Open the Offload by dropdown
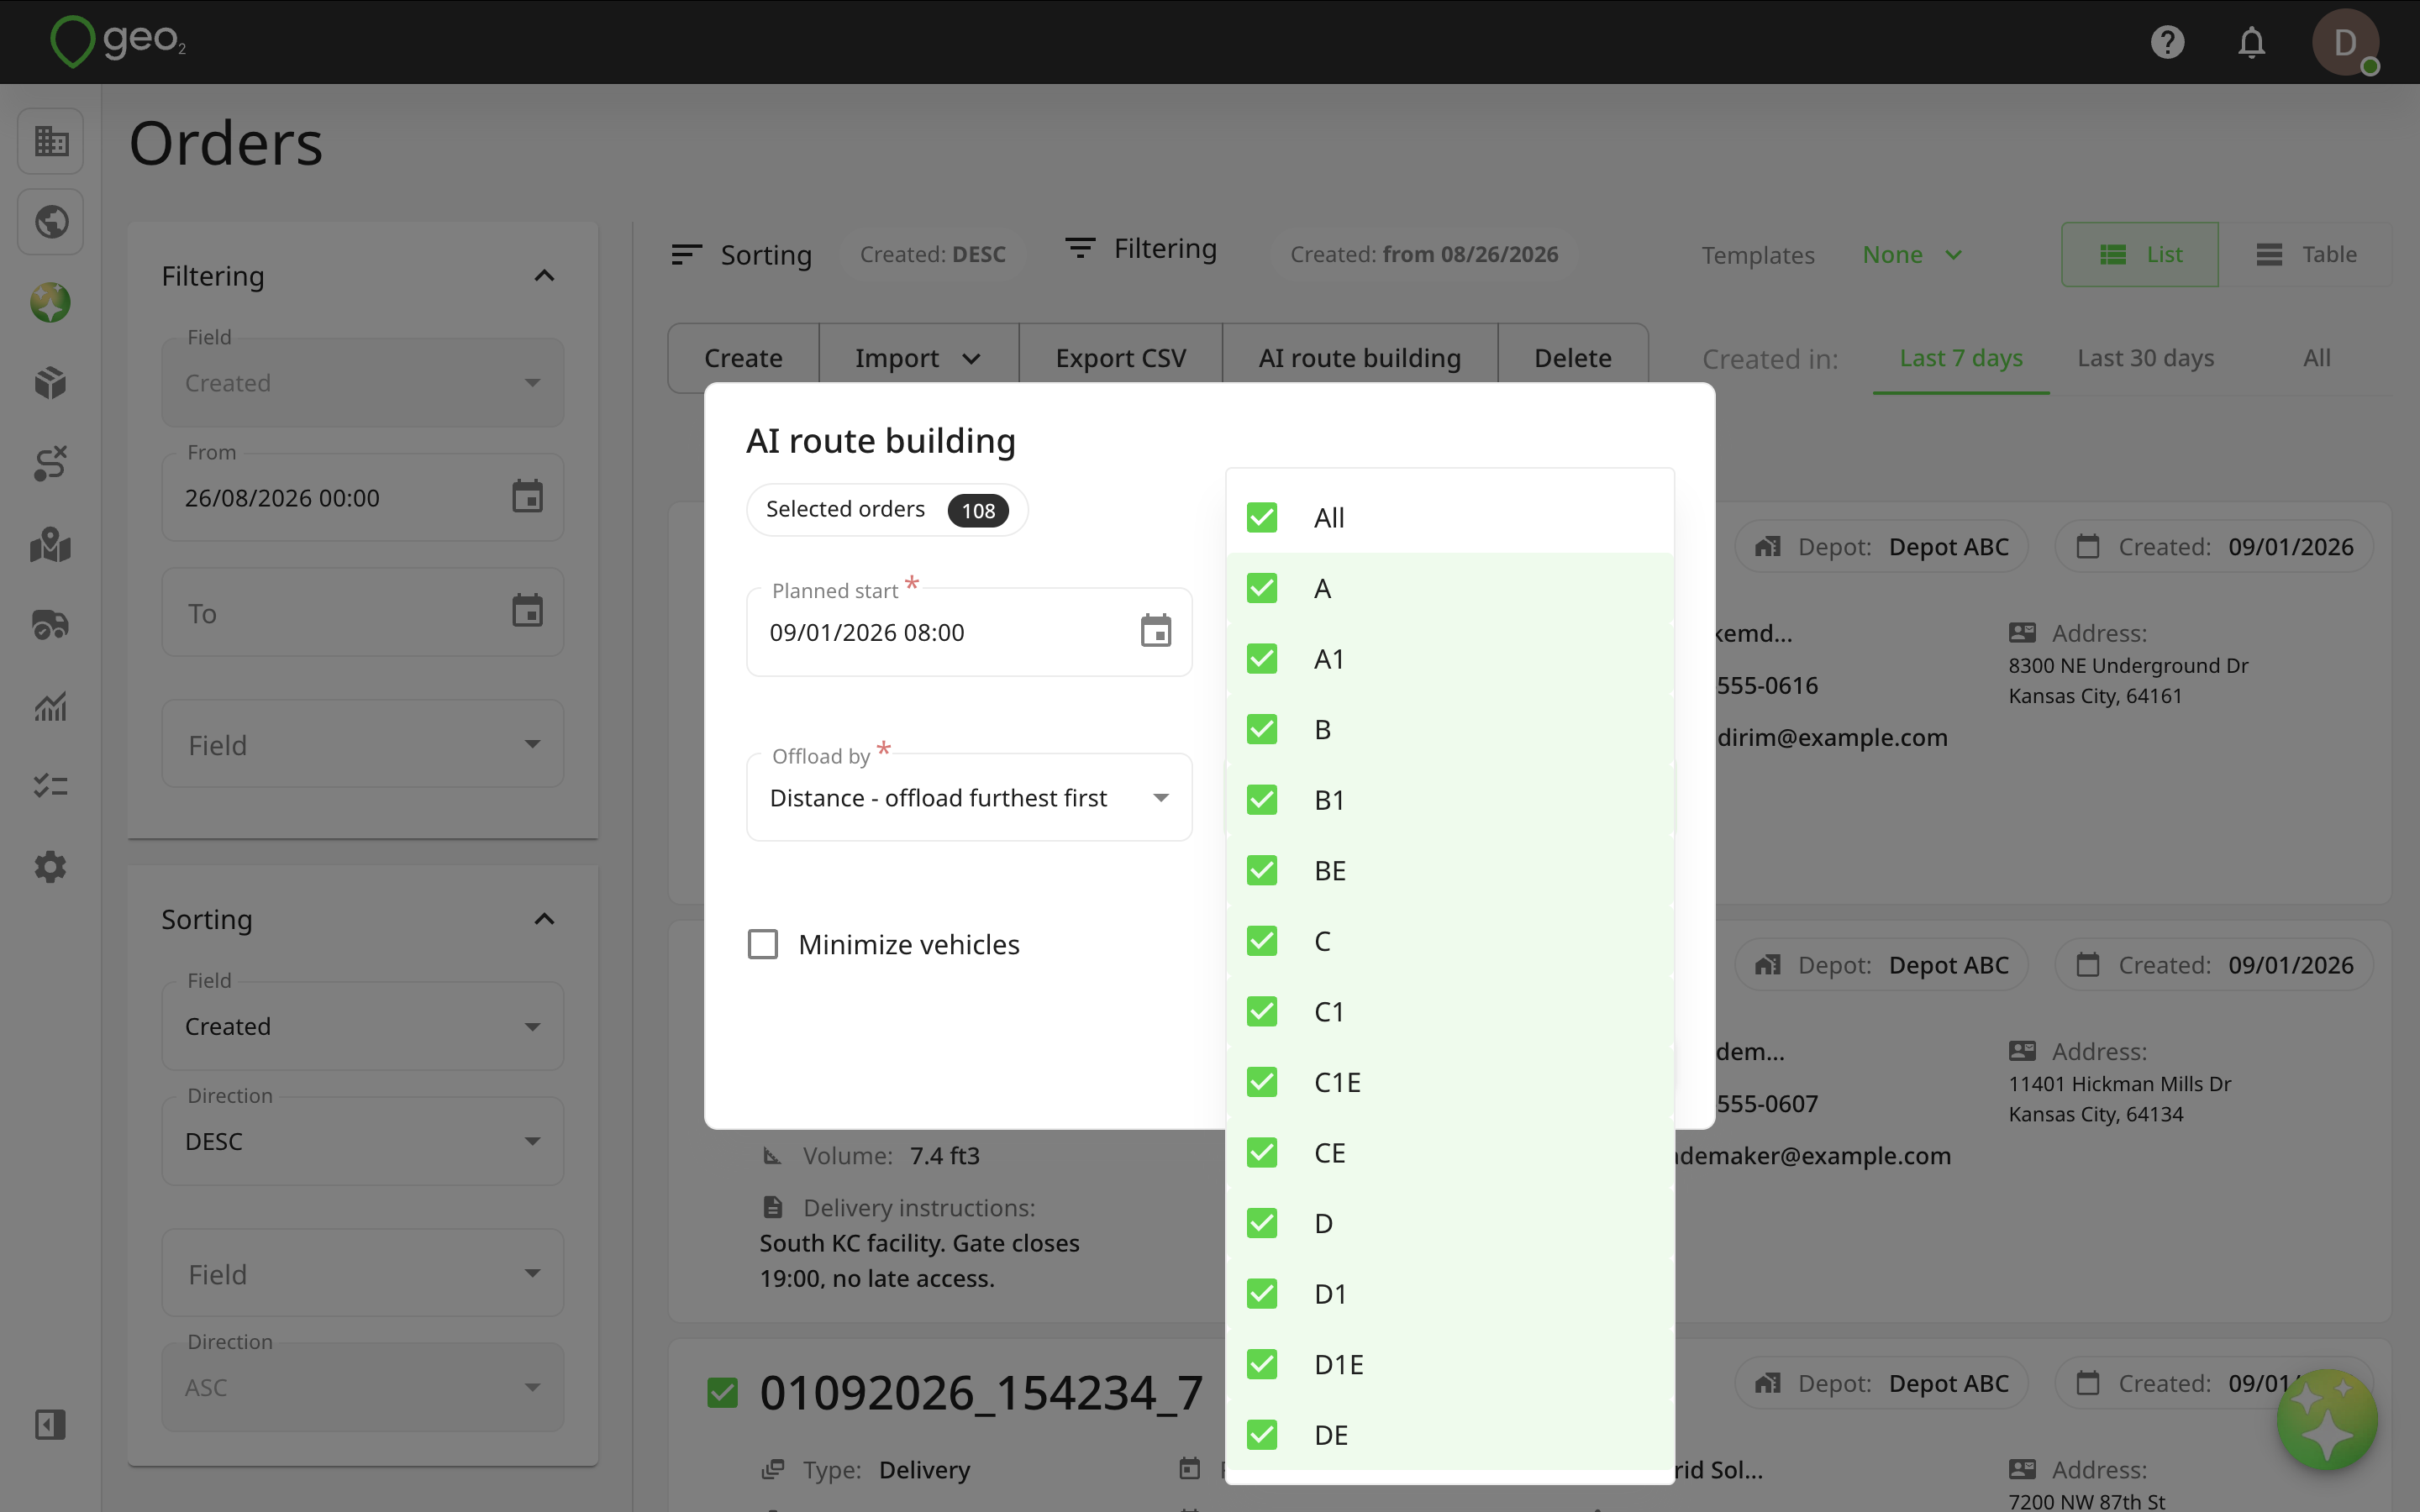Image resolution: width=2420 pixels, height=1512 pixels. coord(969,797)
